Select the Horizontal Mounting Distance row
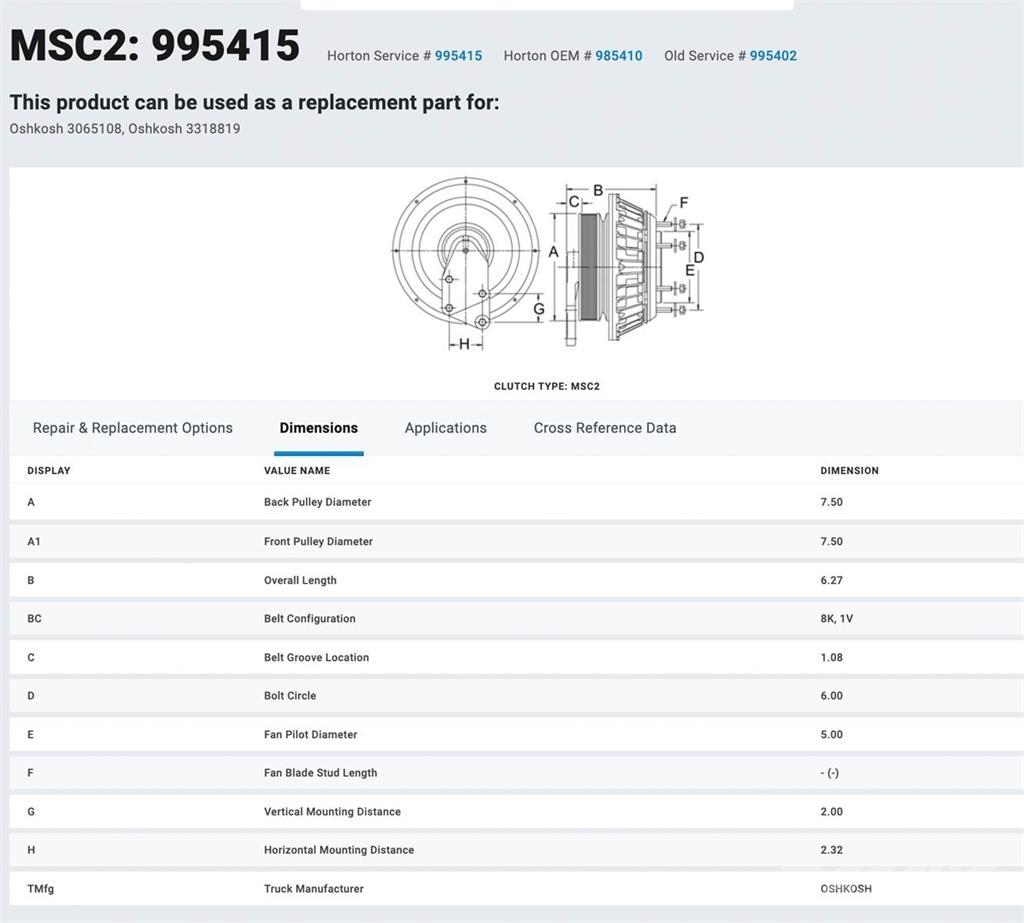Screen dimensions: 1024x923 [x=338, y=850]
